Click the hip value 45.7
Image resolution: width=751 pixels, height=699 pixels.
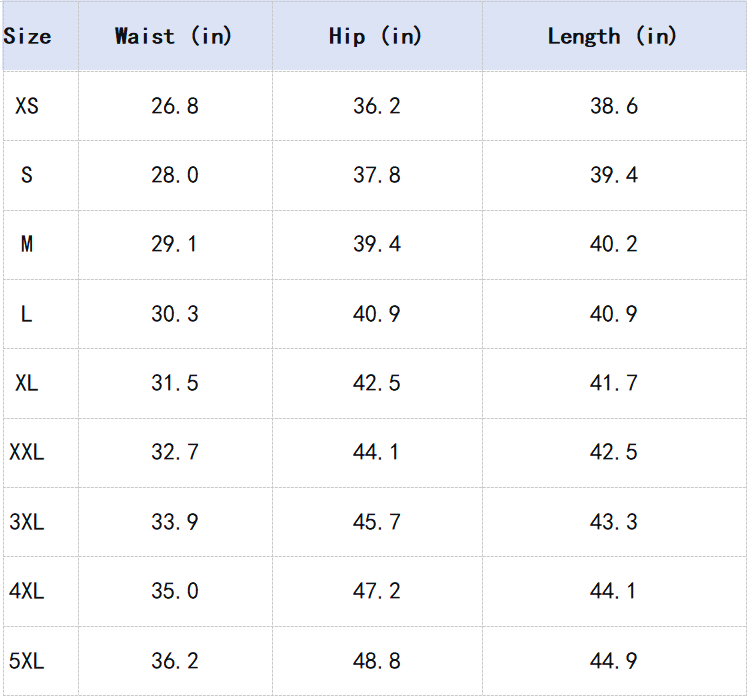click(x=377, y=522)
